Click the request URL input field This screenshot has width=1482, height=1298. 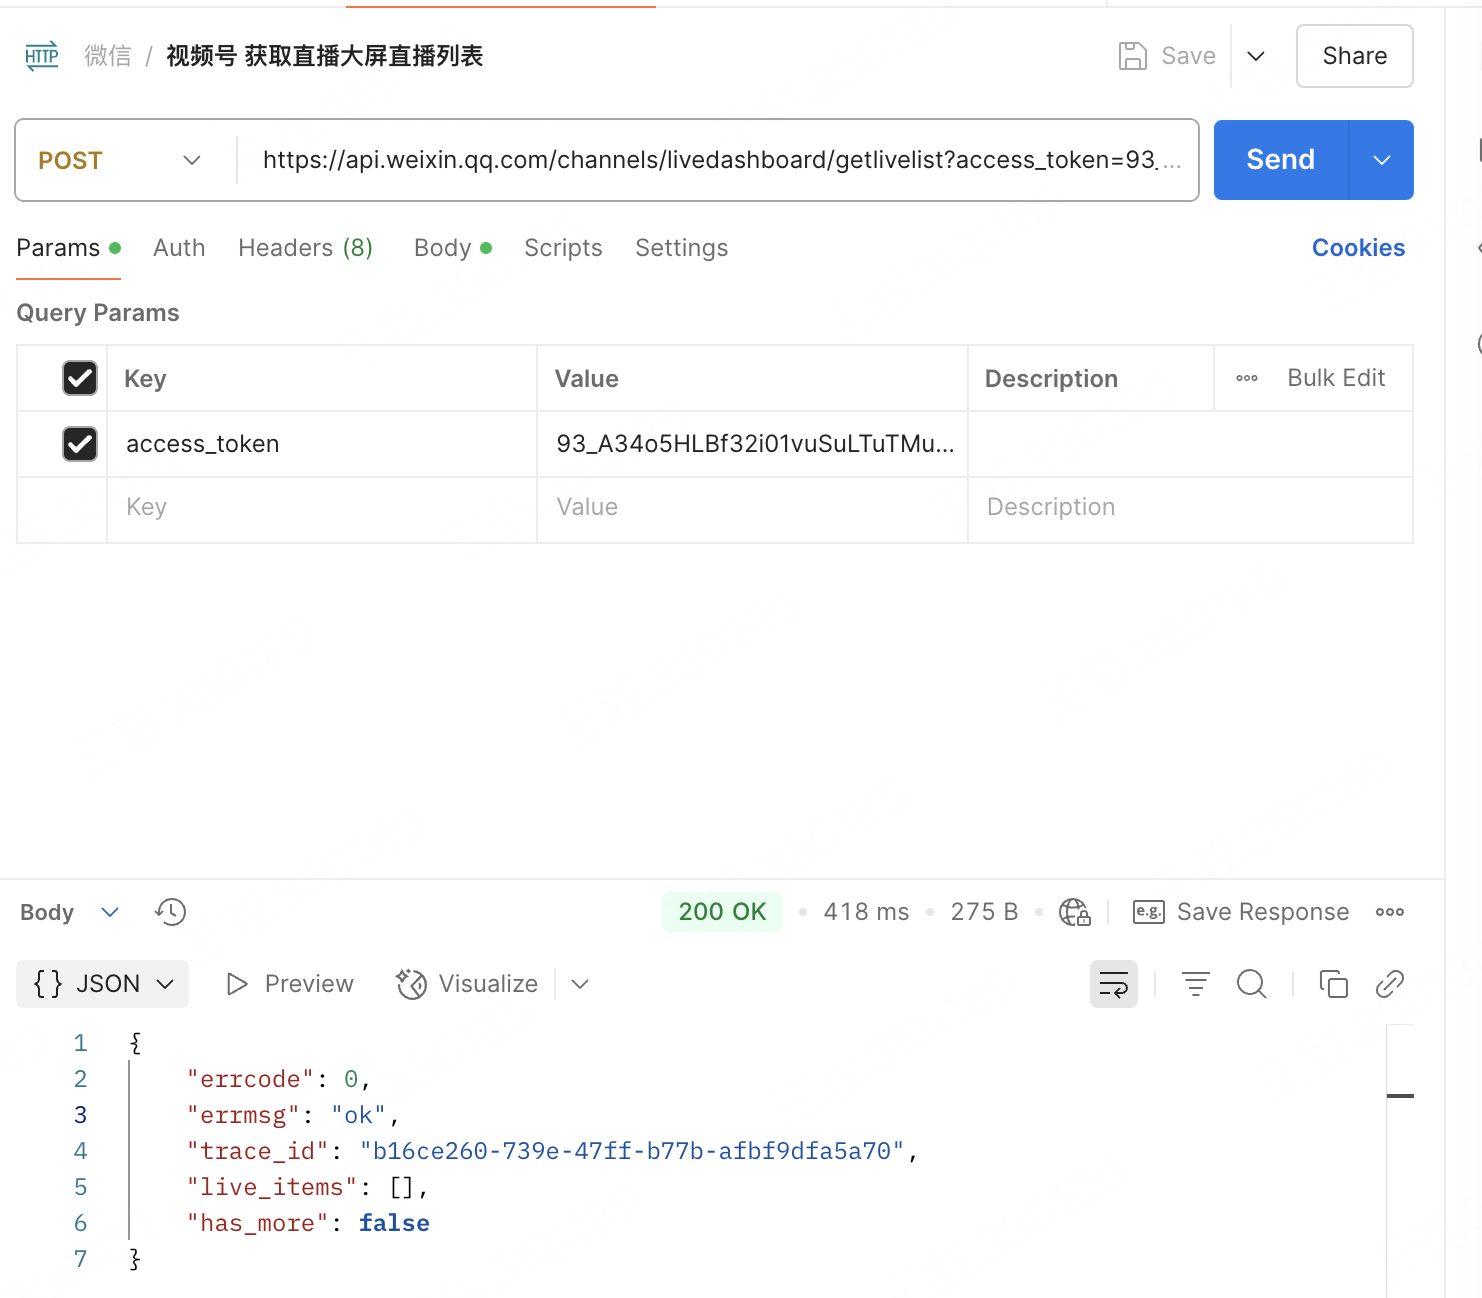(718, 160)
